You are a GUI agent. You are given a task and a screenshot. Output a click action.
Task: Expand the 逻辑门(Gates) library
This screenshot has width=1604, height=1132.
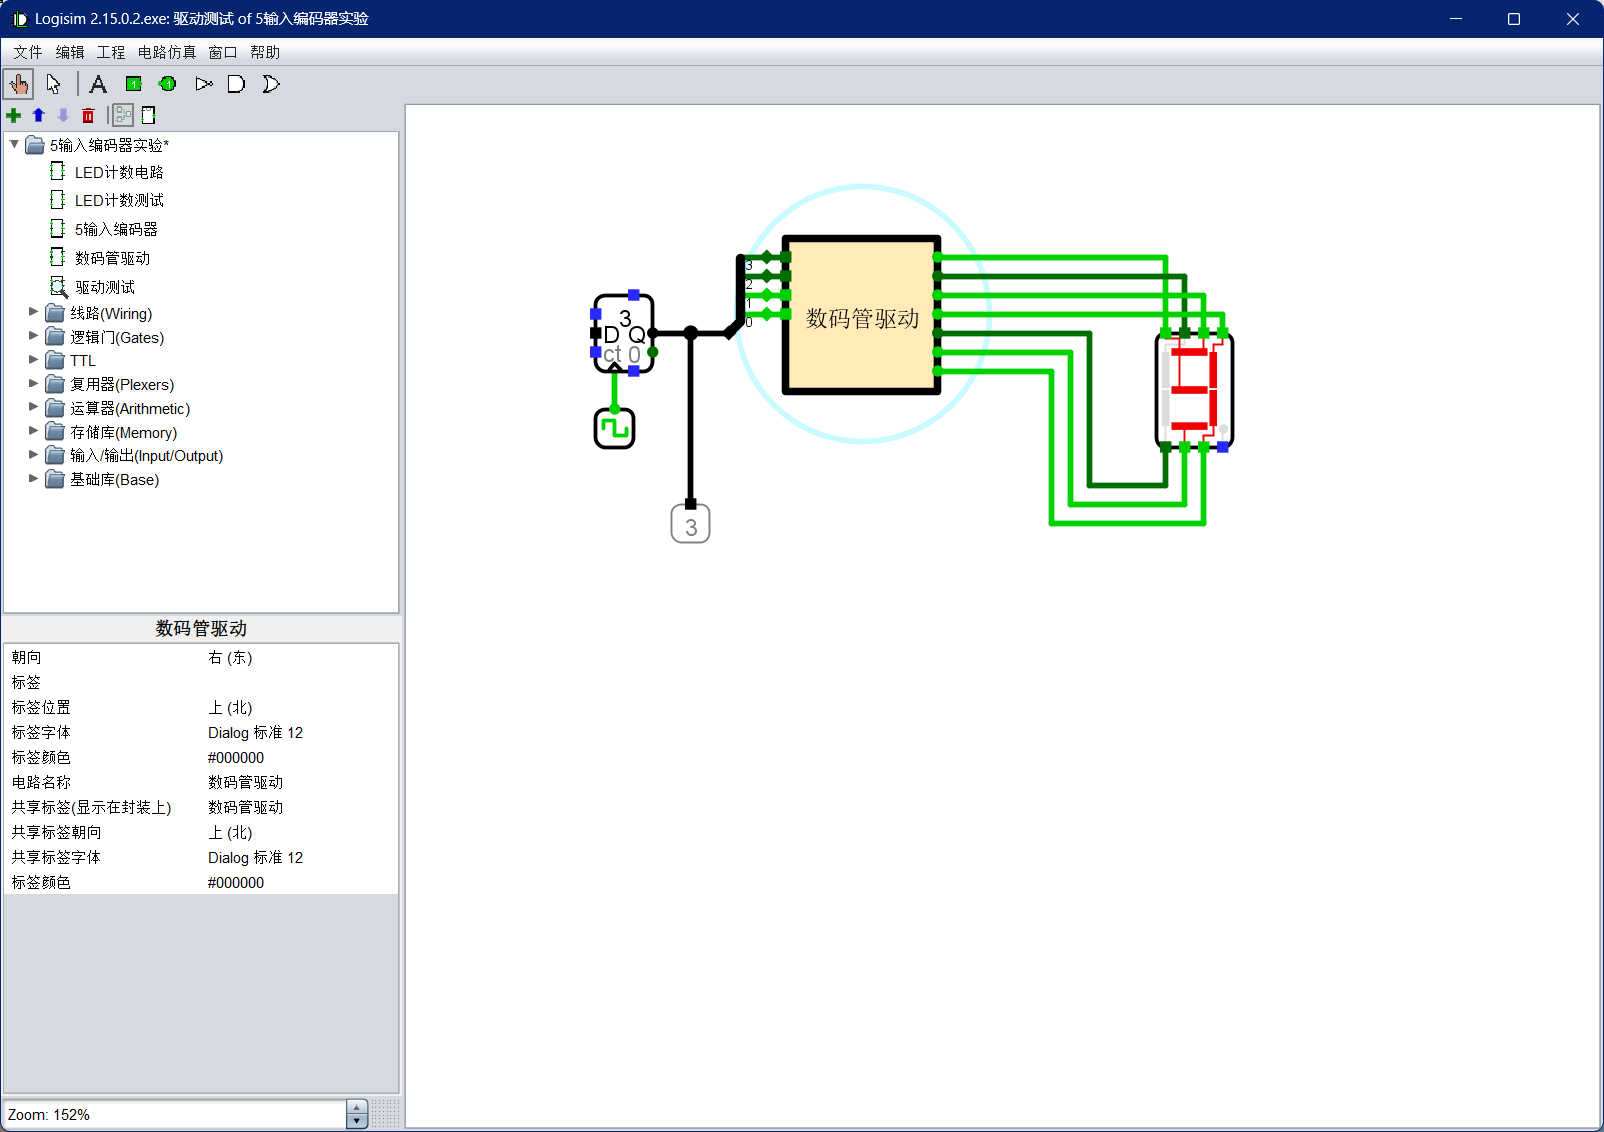click(x=33, y=337)
